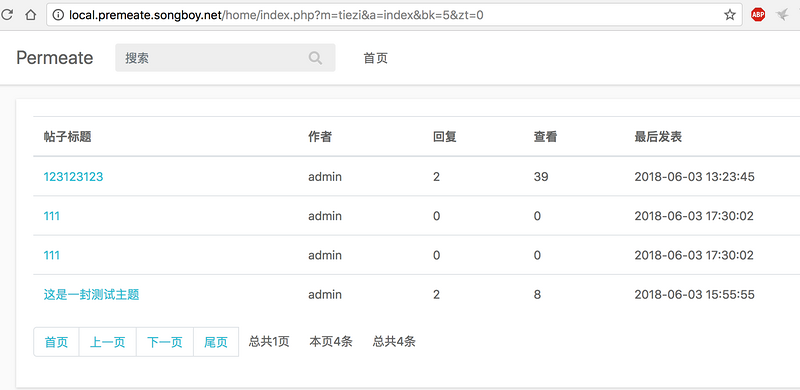Select the view count 39
The image size is (800, 390).
[x=541, y=177]
